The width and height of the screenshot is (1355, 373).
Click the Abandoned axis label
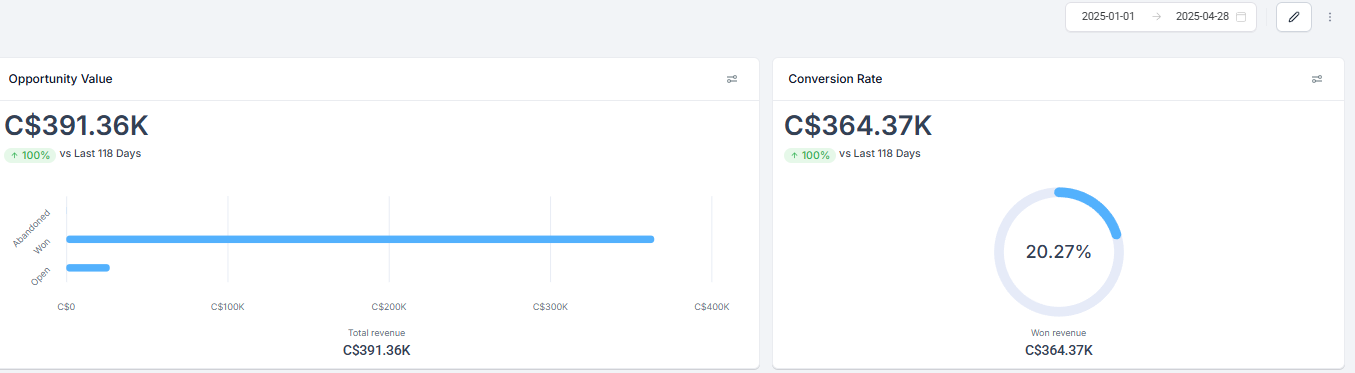click(x=32, y=228)
